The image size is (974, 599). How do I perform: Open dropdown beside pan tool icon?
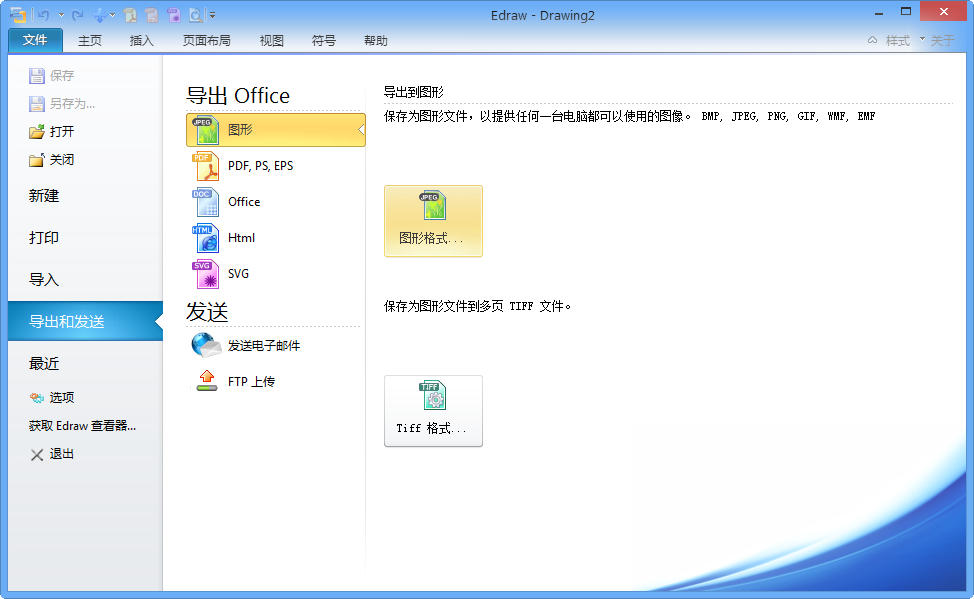(x=111, y=15)
